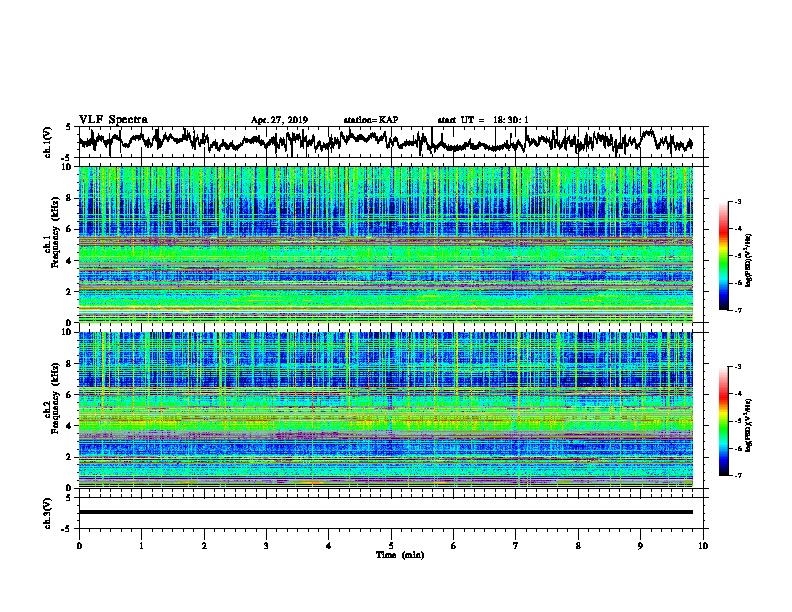This screenshot has width=792, height=612.
Task: Click the "ch.1(V)" axis label
Action: (x=48, y=142)
